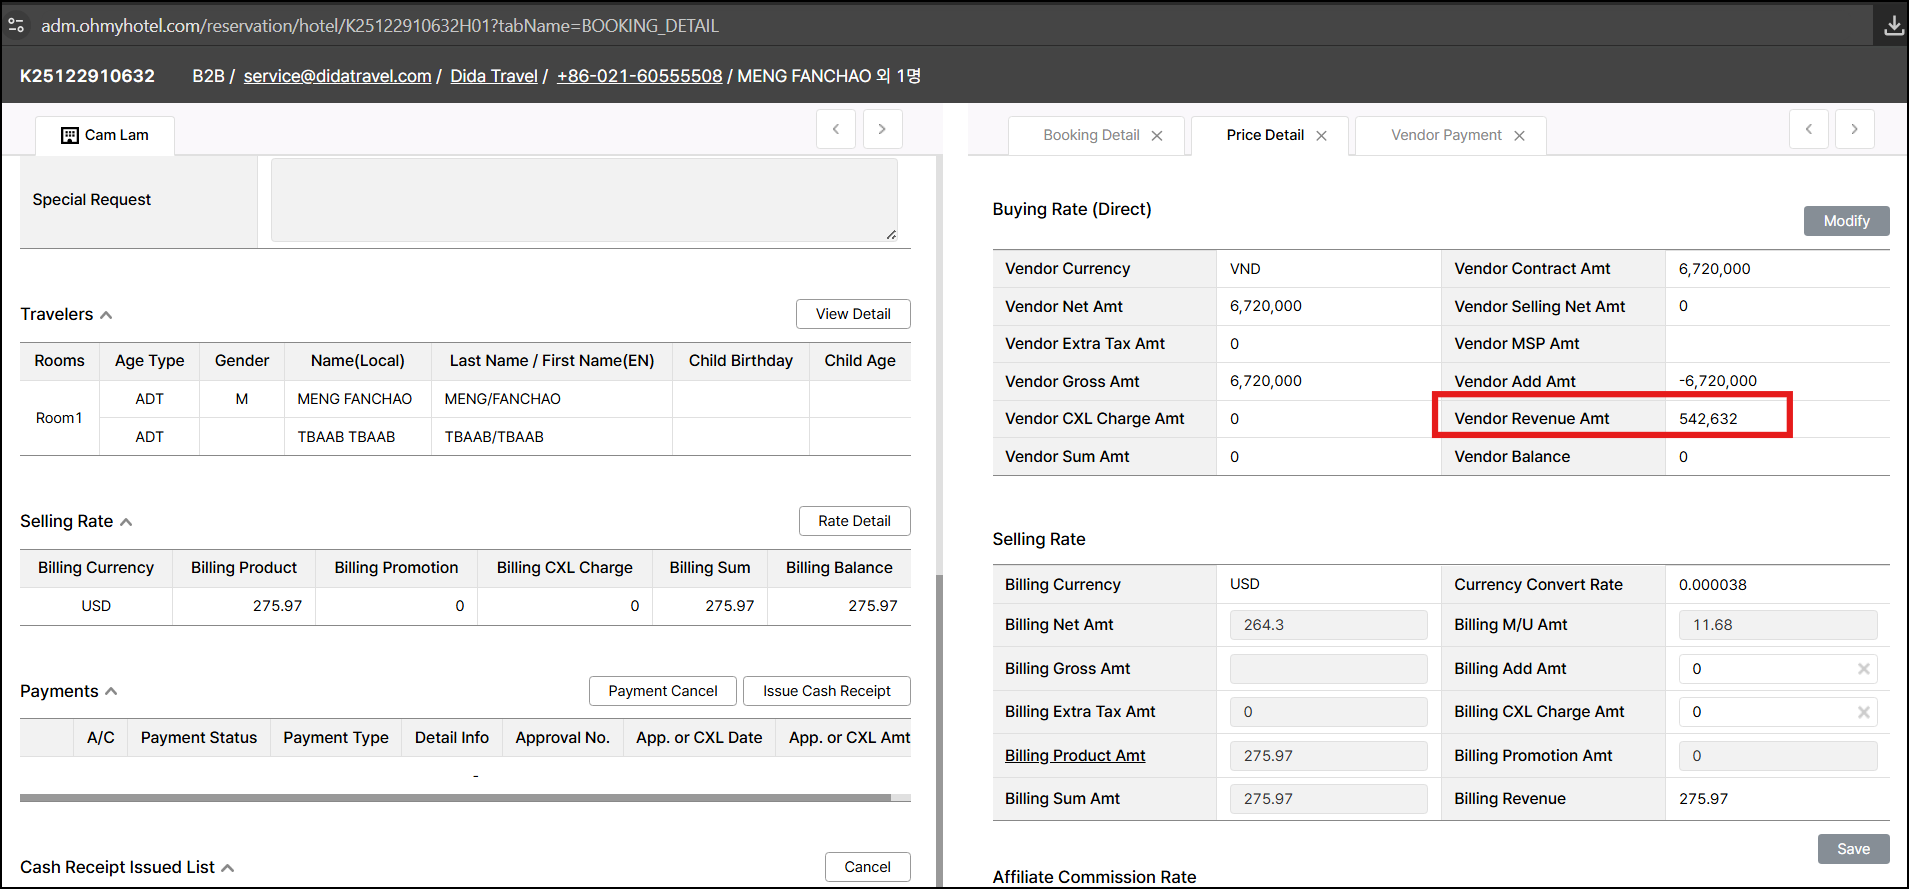Click the Rate Detail button
The width and height of the screenshot is (1909, 889).
[853, 521]
